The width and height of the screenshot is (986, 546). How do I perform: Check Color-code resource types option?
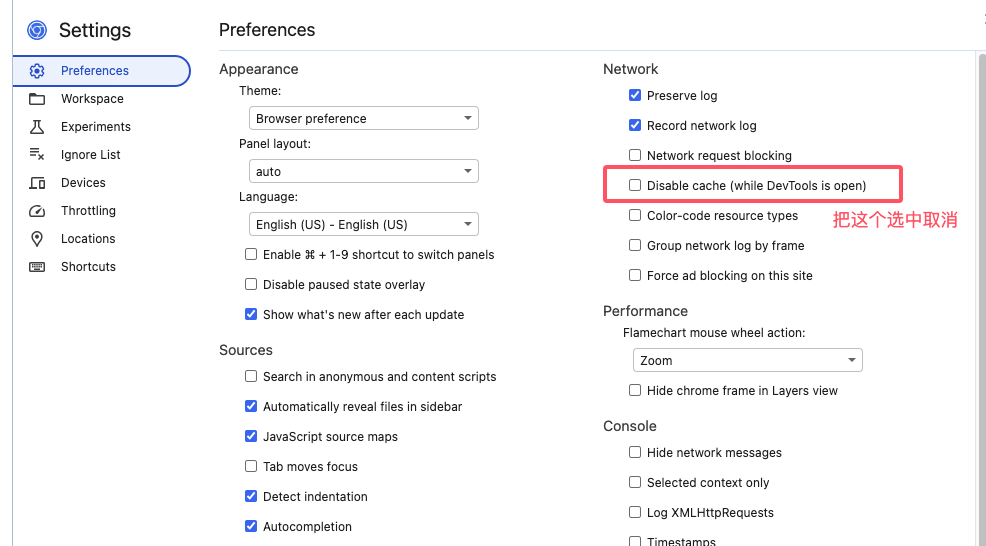635,215
